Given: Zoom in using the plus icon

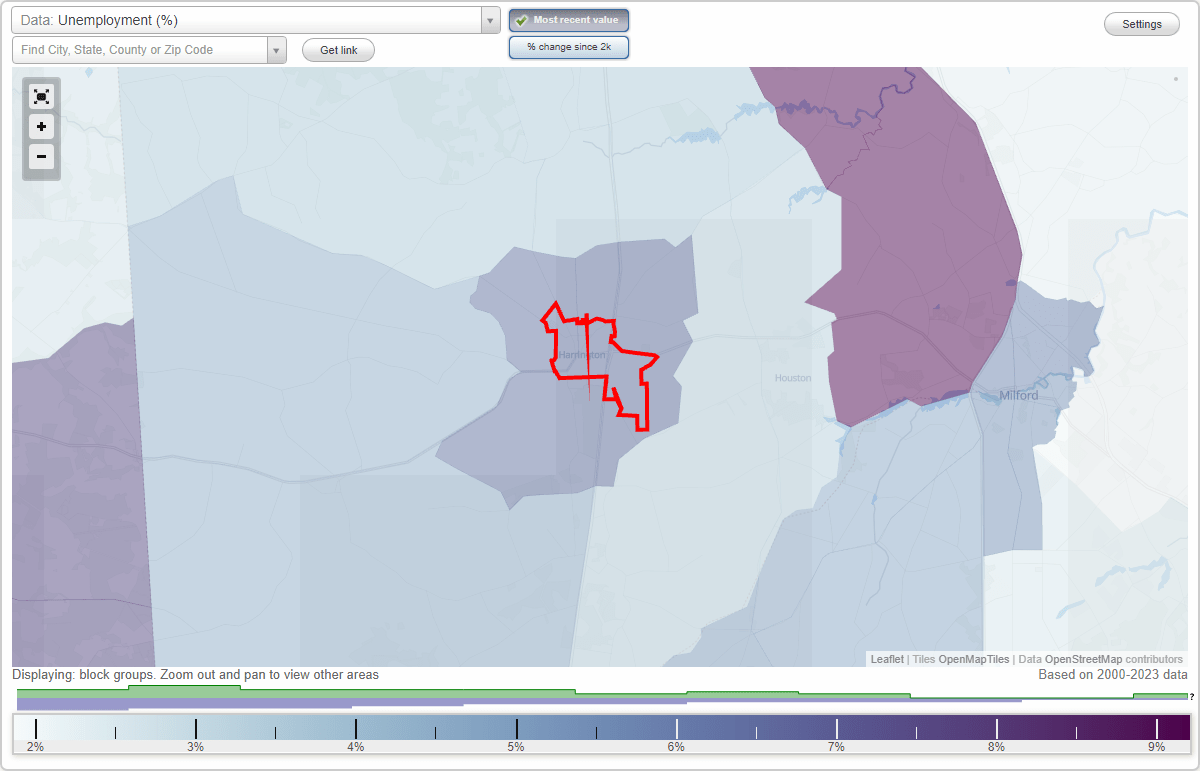Looking at the screenshot, I should 41,127.
